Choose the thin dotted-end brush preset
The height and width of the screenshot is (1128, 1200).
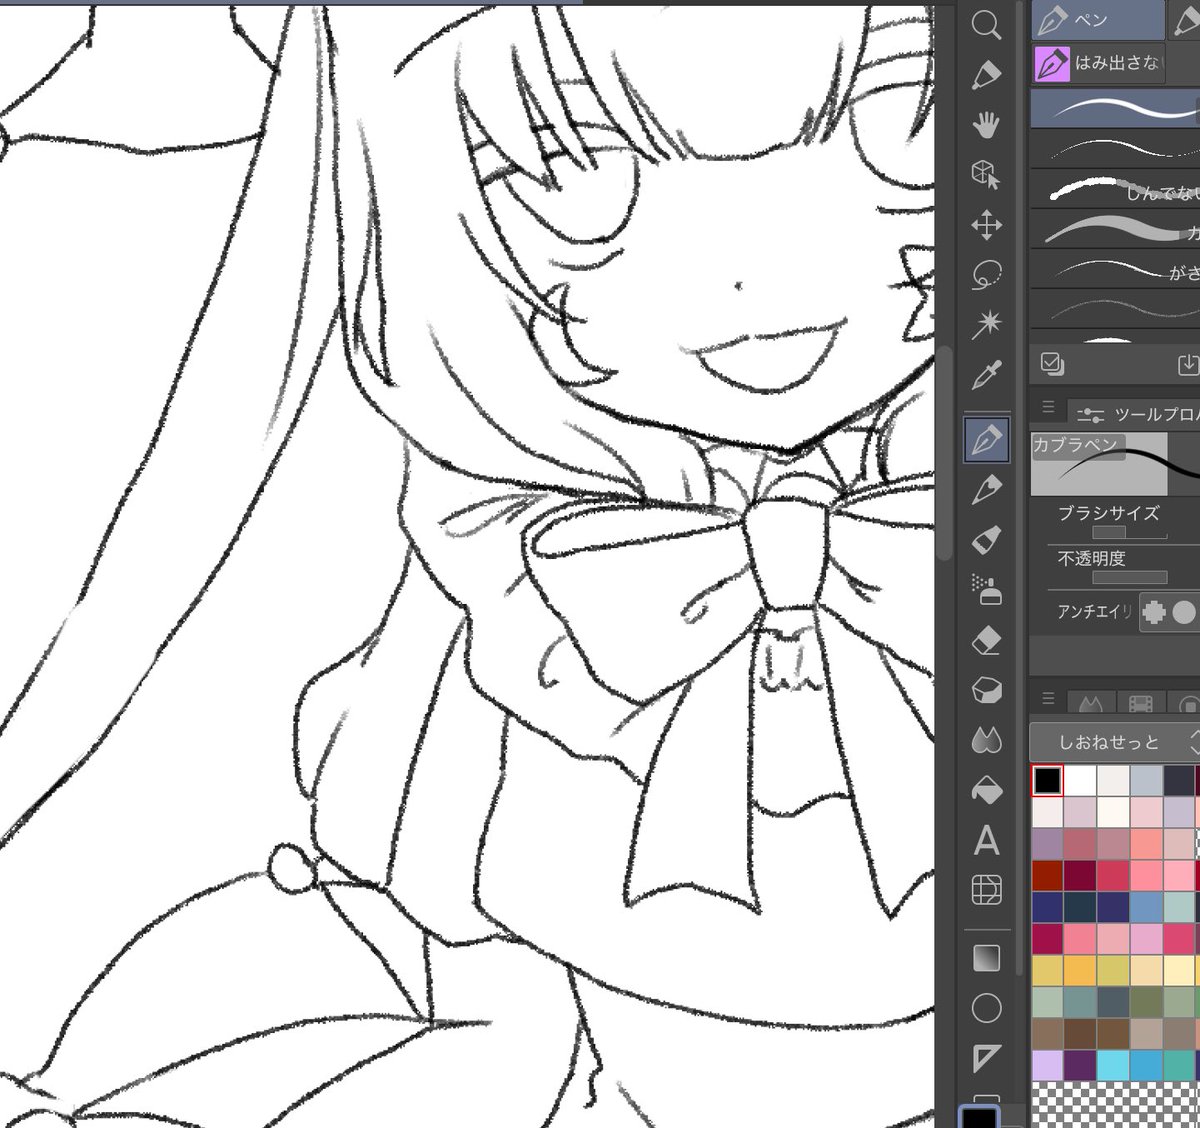[1115, 148]
